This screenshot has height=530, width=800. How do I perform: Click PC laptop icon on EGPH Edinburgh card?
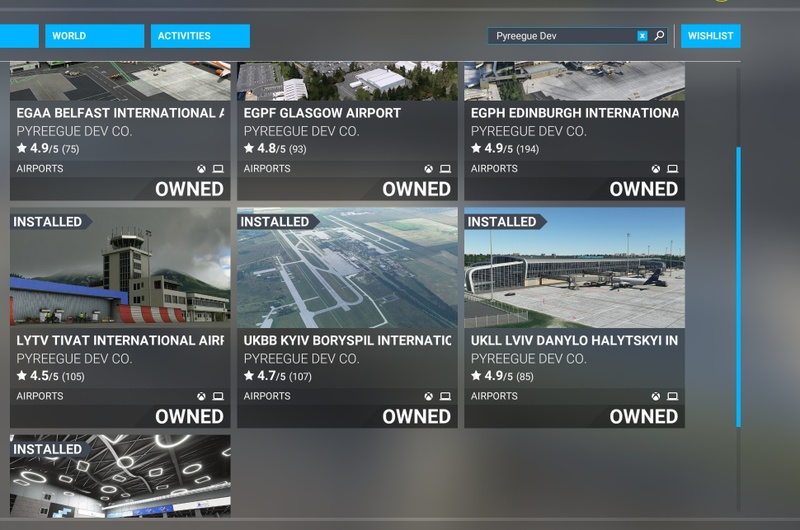(672, 169)
